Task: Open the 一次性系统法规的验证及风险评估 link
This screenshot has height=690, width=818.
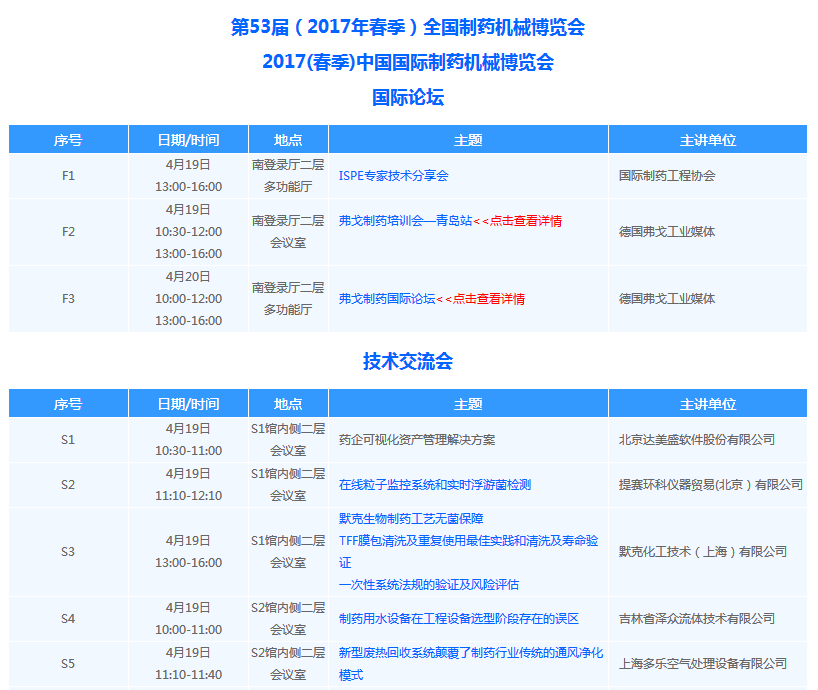Action: point(428,585)
